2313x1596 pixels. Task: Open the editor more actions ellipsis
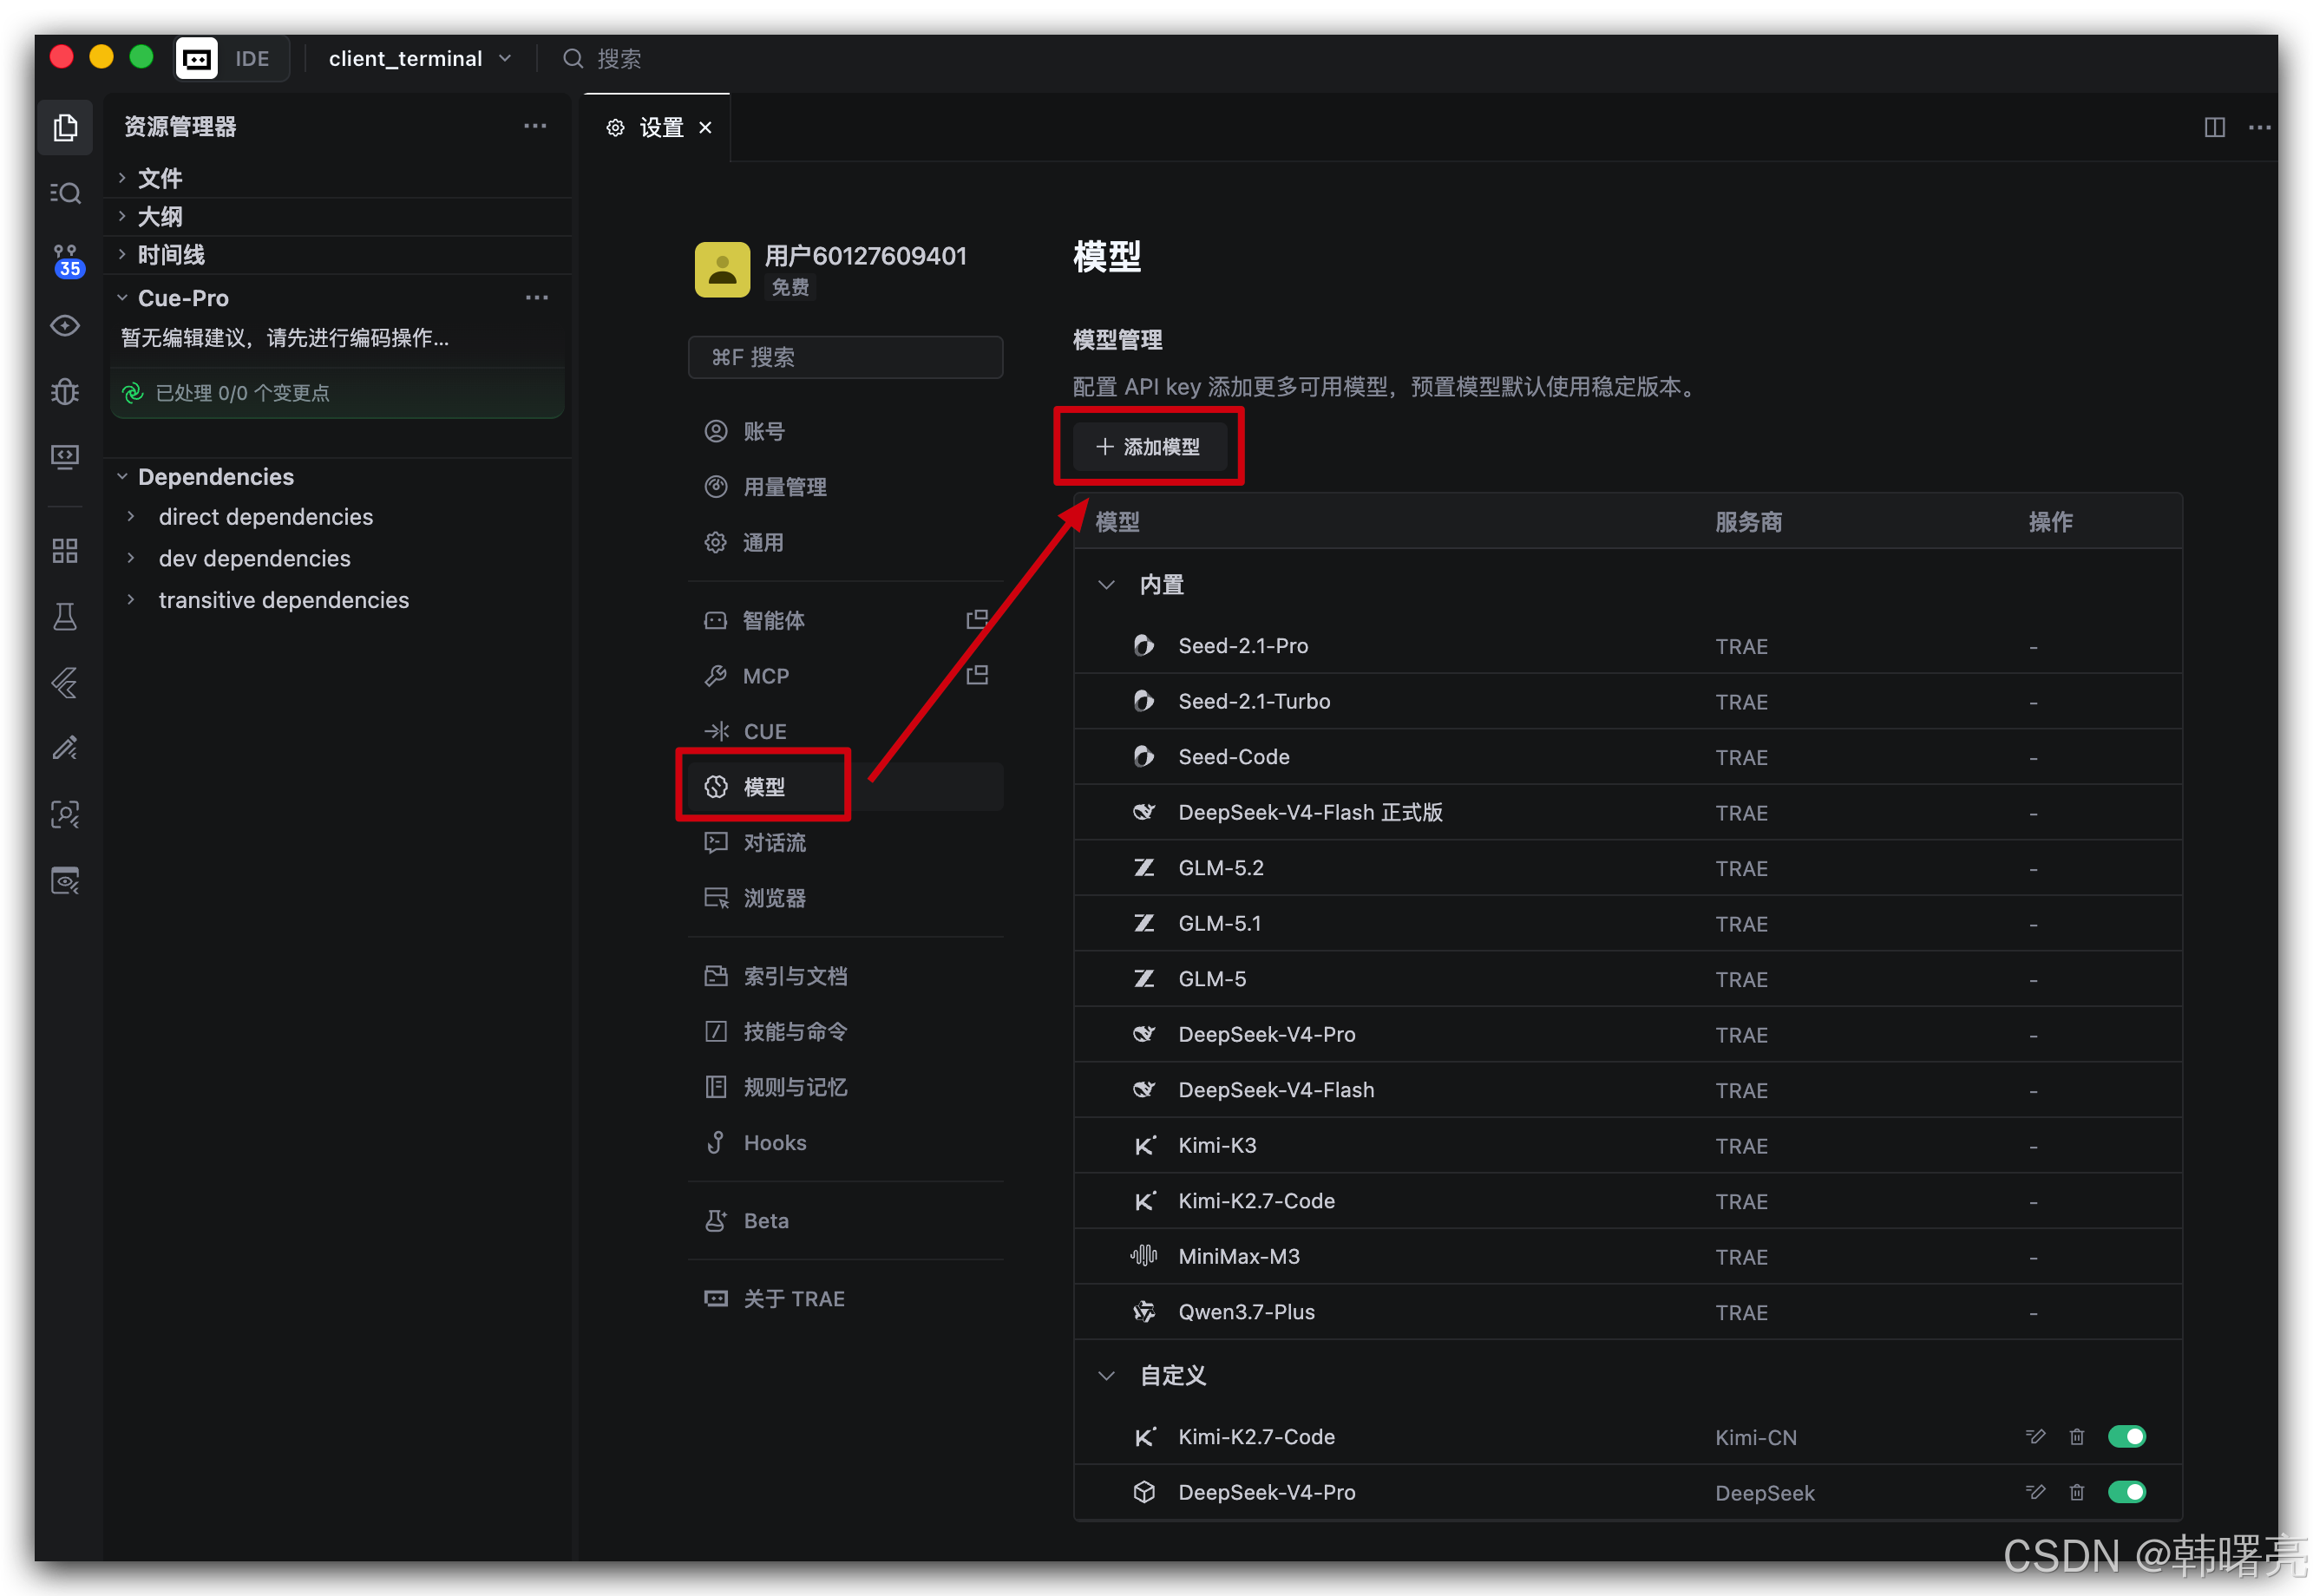pos(2259,127)
